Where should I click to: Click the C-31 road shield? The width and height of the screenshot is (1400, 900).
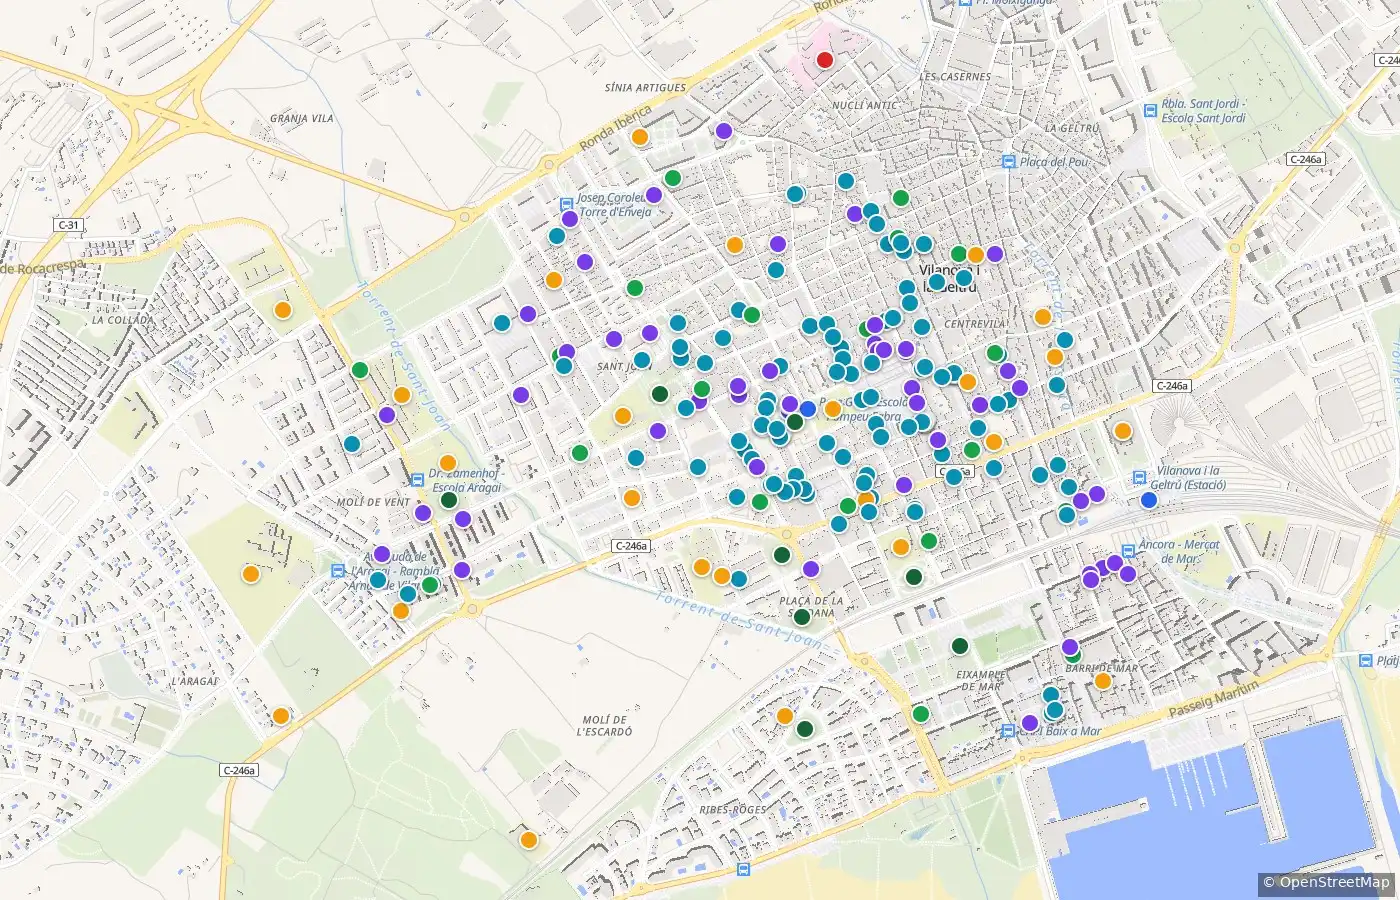tap(68, 226)
